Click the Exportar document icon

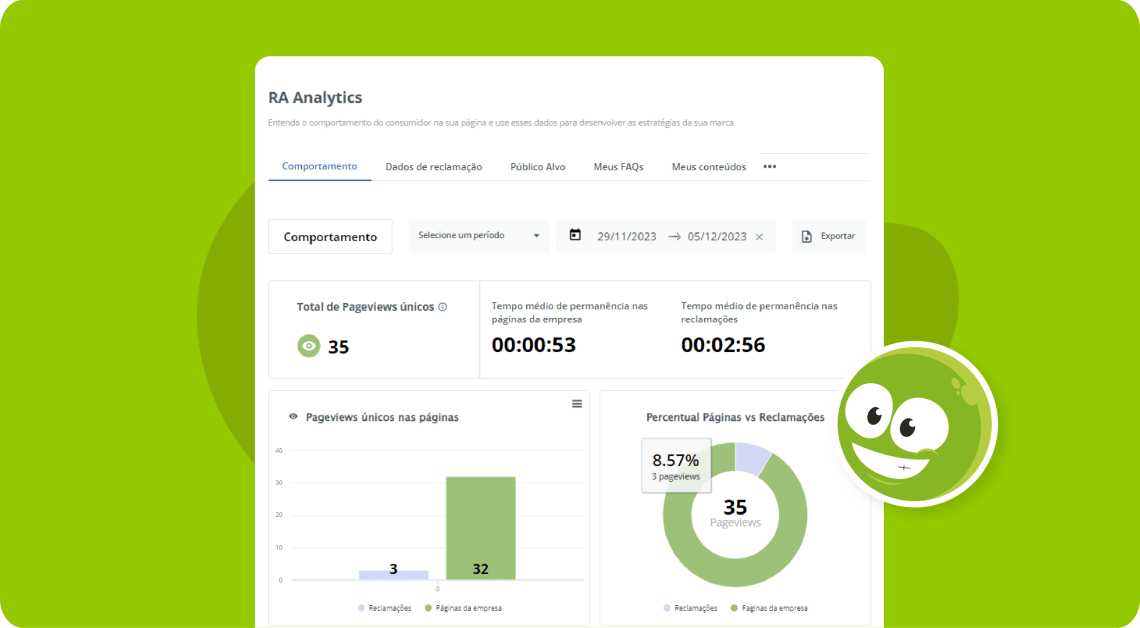coord(805,236)
